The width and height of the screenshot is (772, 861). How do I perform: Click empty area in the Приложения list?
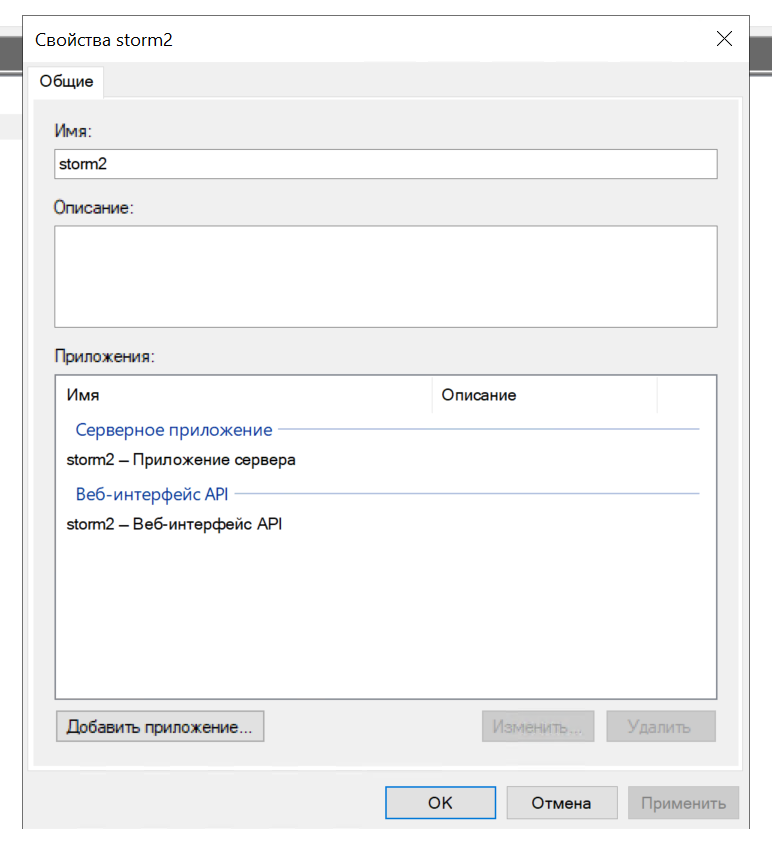(x=385, y=620)
